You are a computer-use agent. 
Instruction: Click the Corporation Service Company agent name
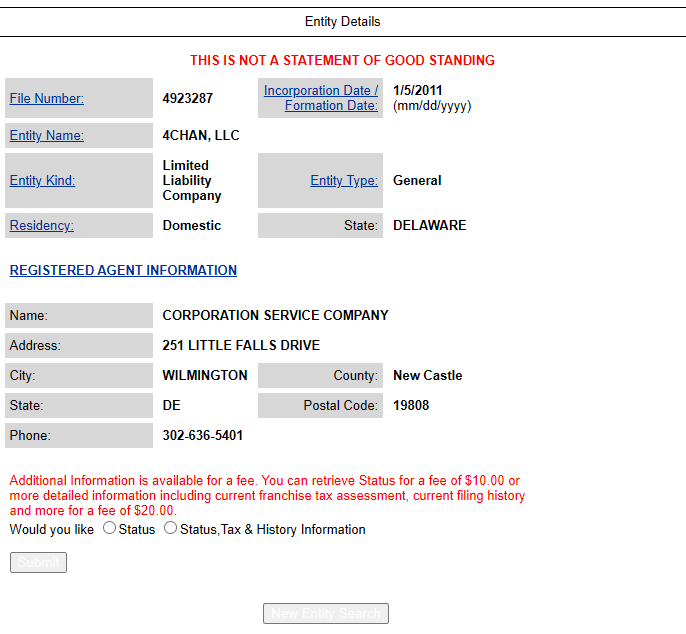pyautogui.click(x=275, y=316)
